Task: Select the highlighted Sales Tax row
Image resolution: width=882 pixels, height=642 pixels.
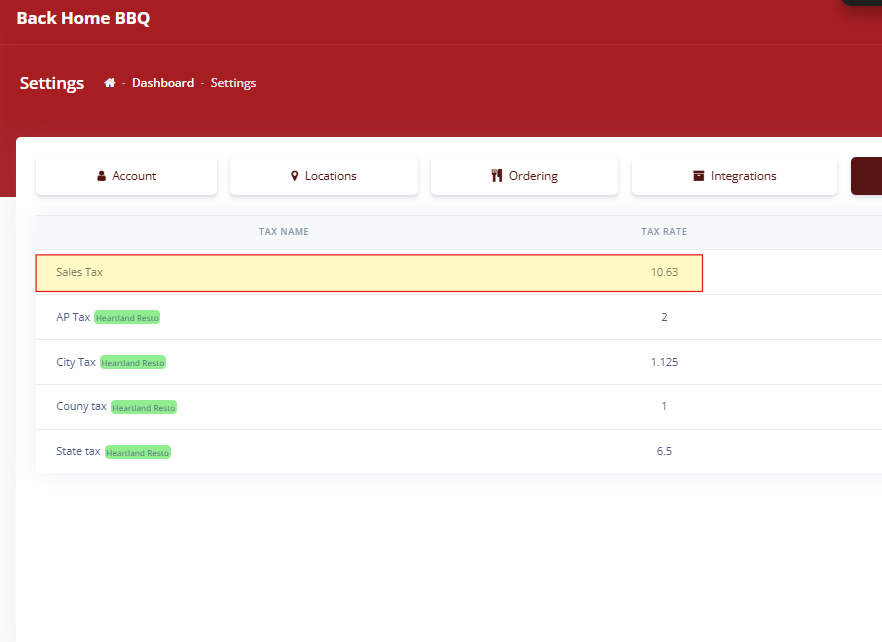Action: pos(369,272)
